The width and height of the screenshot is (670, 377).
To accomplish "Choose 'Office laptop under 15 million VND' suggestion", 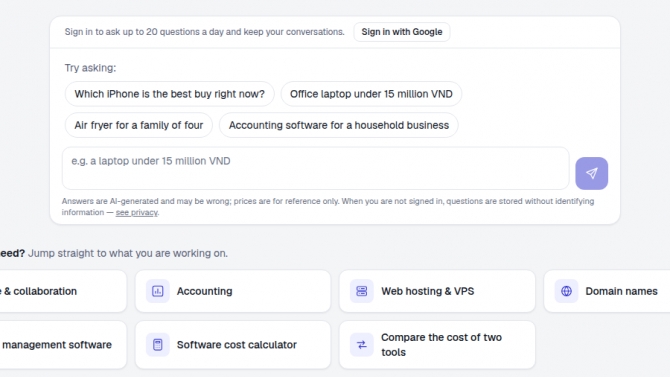I will (x=371, y=94).
